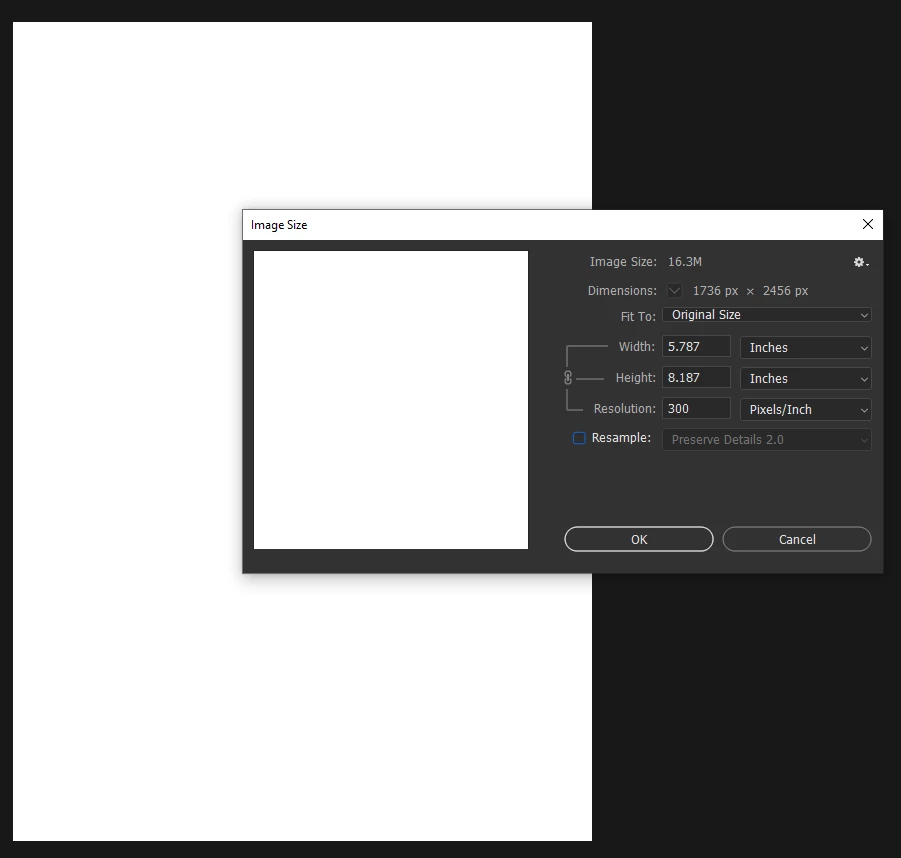Toggle the constrain proportions chain link icon
Screen dimensions: 901x858
568,378
